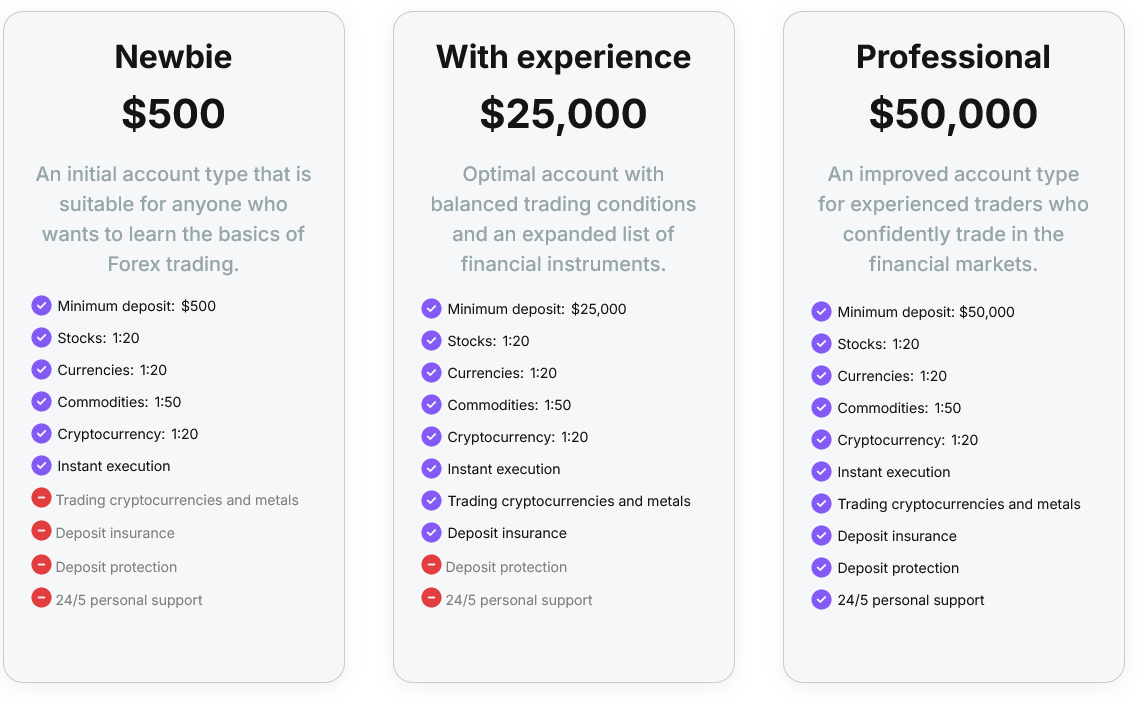Viewport: 1144px width, 707px height.
Task: Click the Newbie plan's red minus icon for Deposit insurance
Action: pos(41,531)
